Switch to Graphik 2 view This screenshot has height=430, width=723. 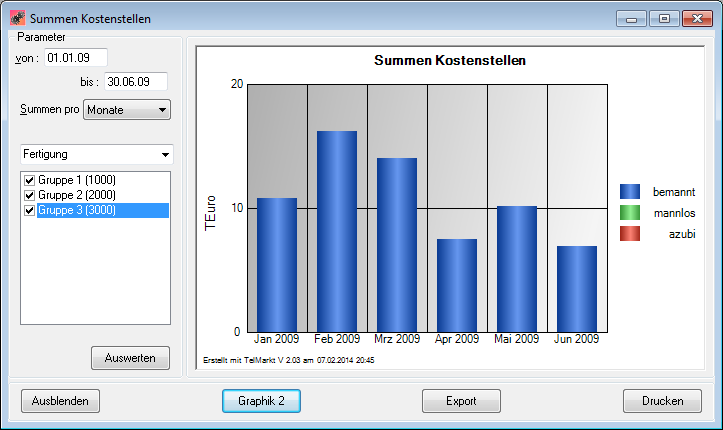[261, 401]
